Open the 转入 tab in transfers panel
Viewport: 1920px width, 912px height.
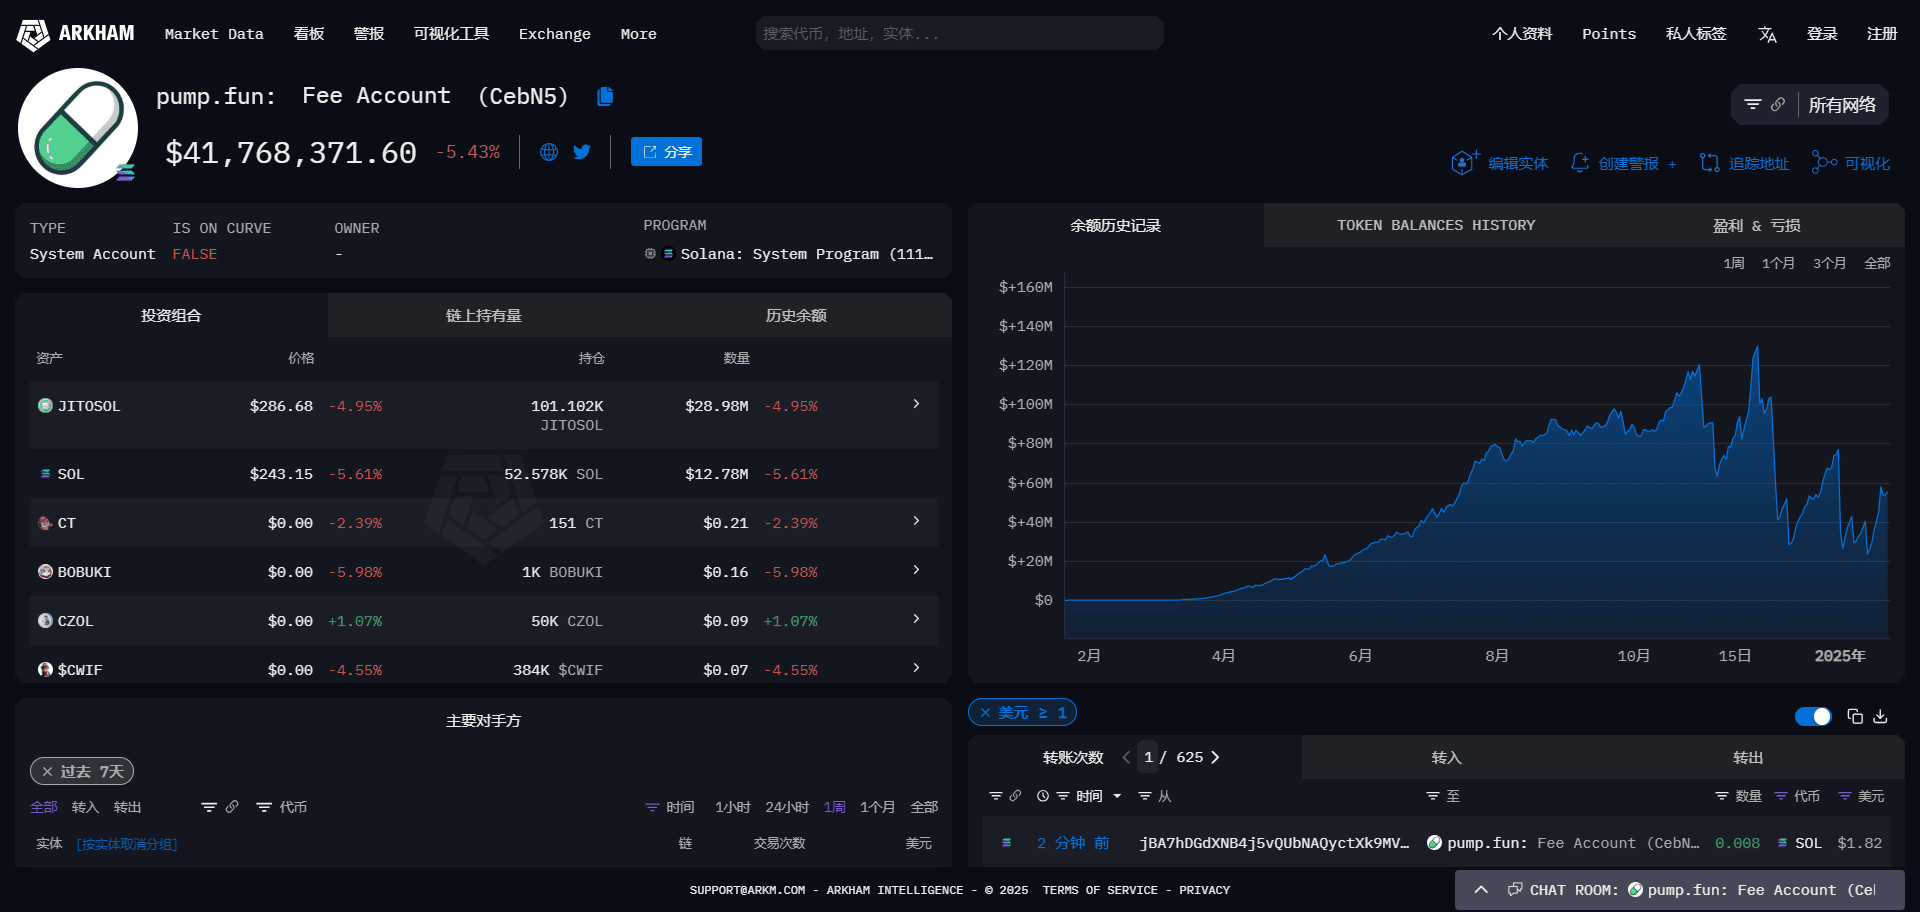(1446, 758)
